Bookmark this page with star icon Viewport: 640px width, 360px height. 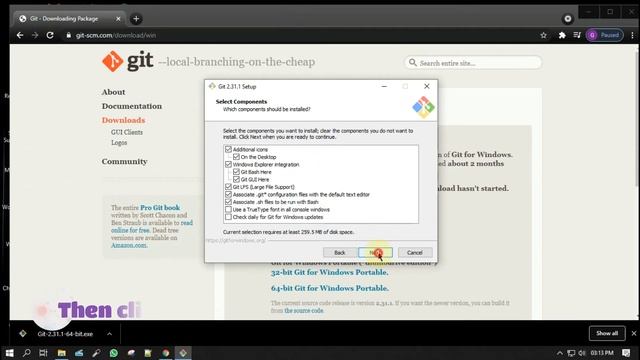click(x=543, y=36)
